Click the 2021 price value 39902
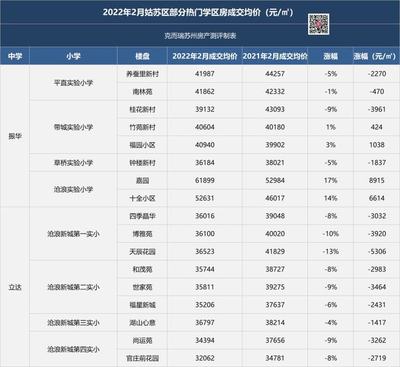The width and height of the screenshot is (400, 367). 275,145
